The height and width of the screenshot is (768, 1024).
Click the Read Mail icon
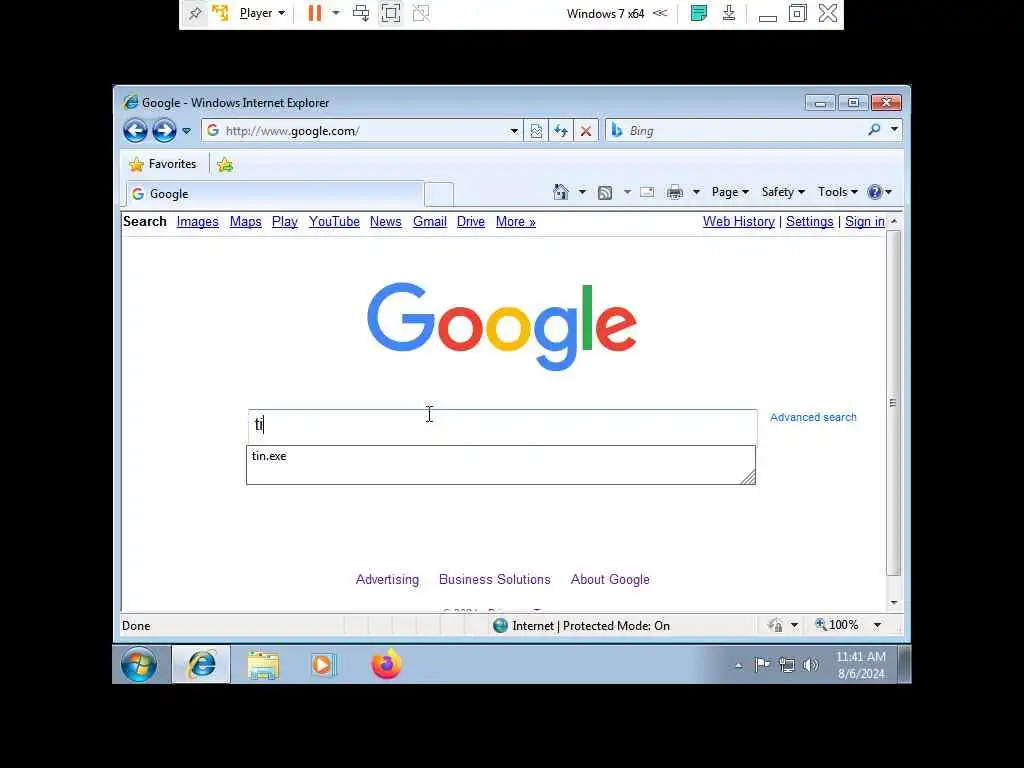coord(647,192)
